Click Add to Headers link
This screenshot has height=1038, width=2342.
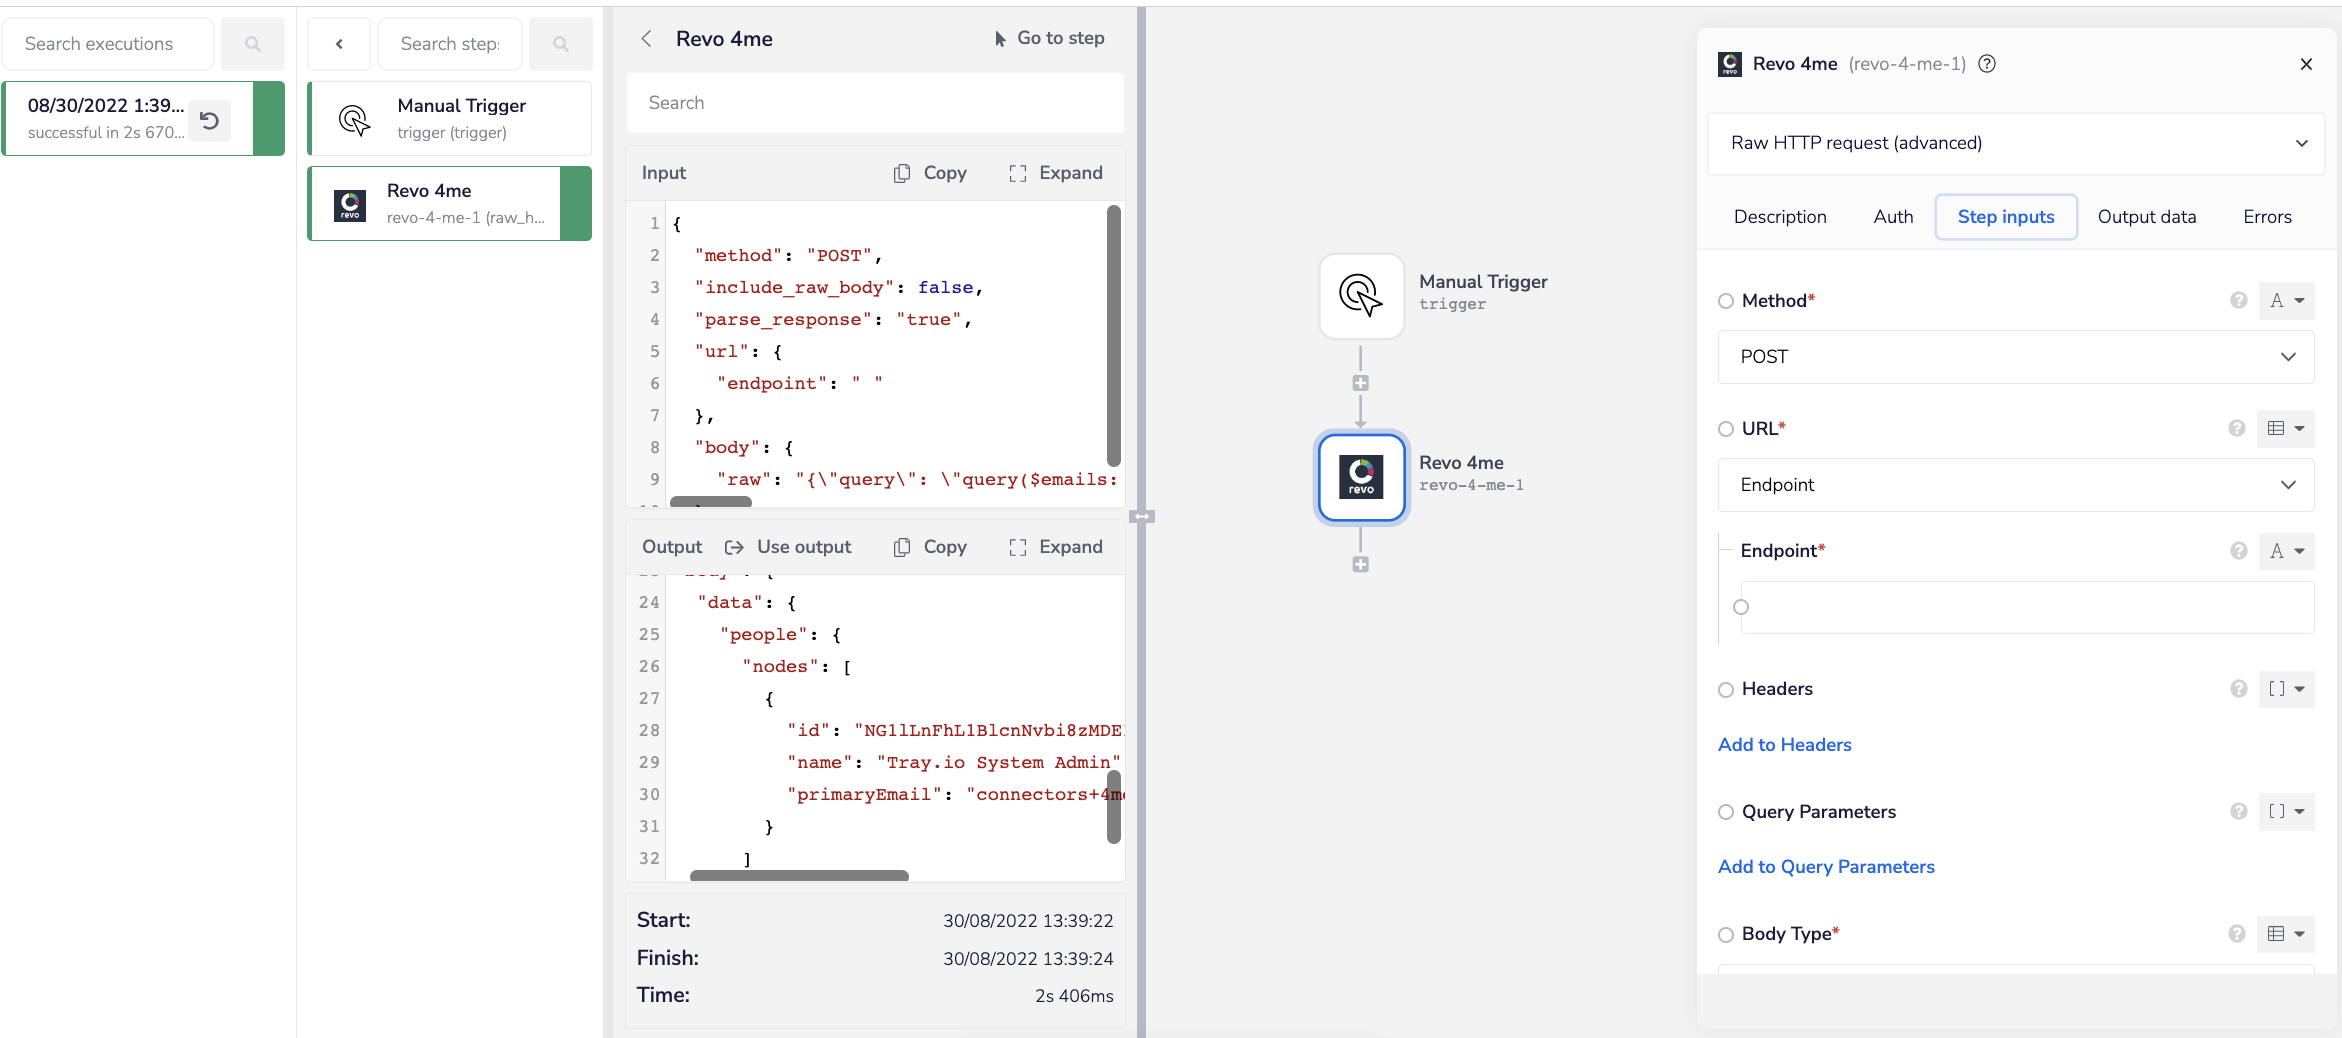pyautogui.click(x=1784, y=745)
